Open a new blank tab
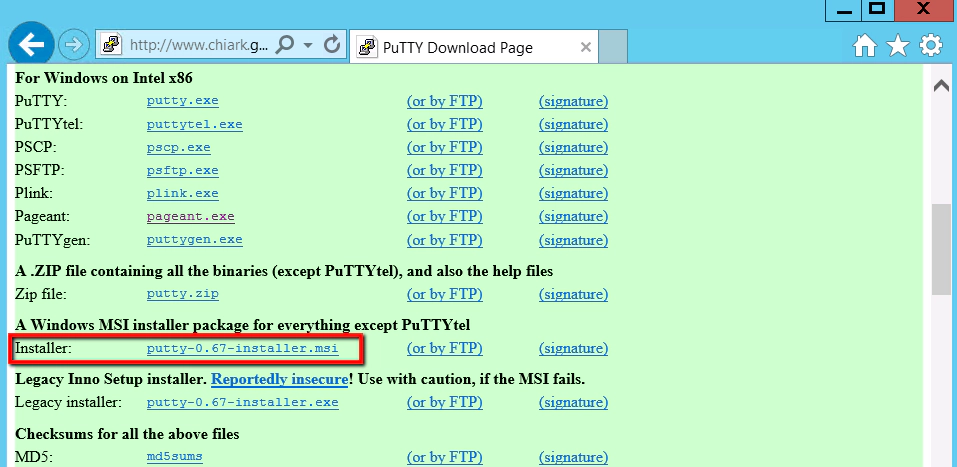The width and height of the screenshot is (957, 467). [613, 46]
